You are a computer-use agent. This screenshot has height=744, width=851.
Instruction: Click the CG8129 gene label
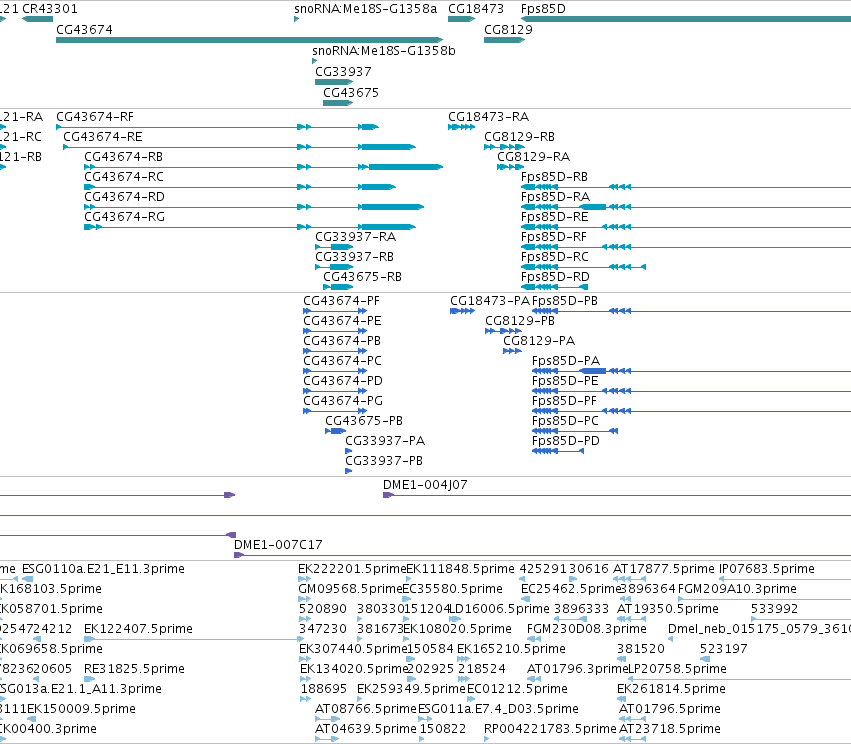(508, 30)
